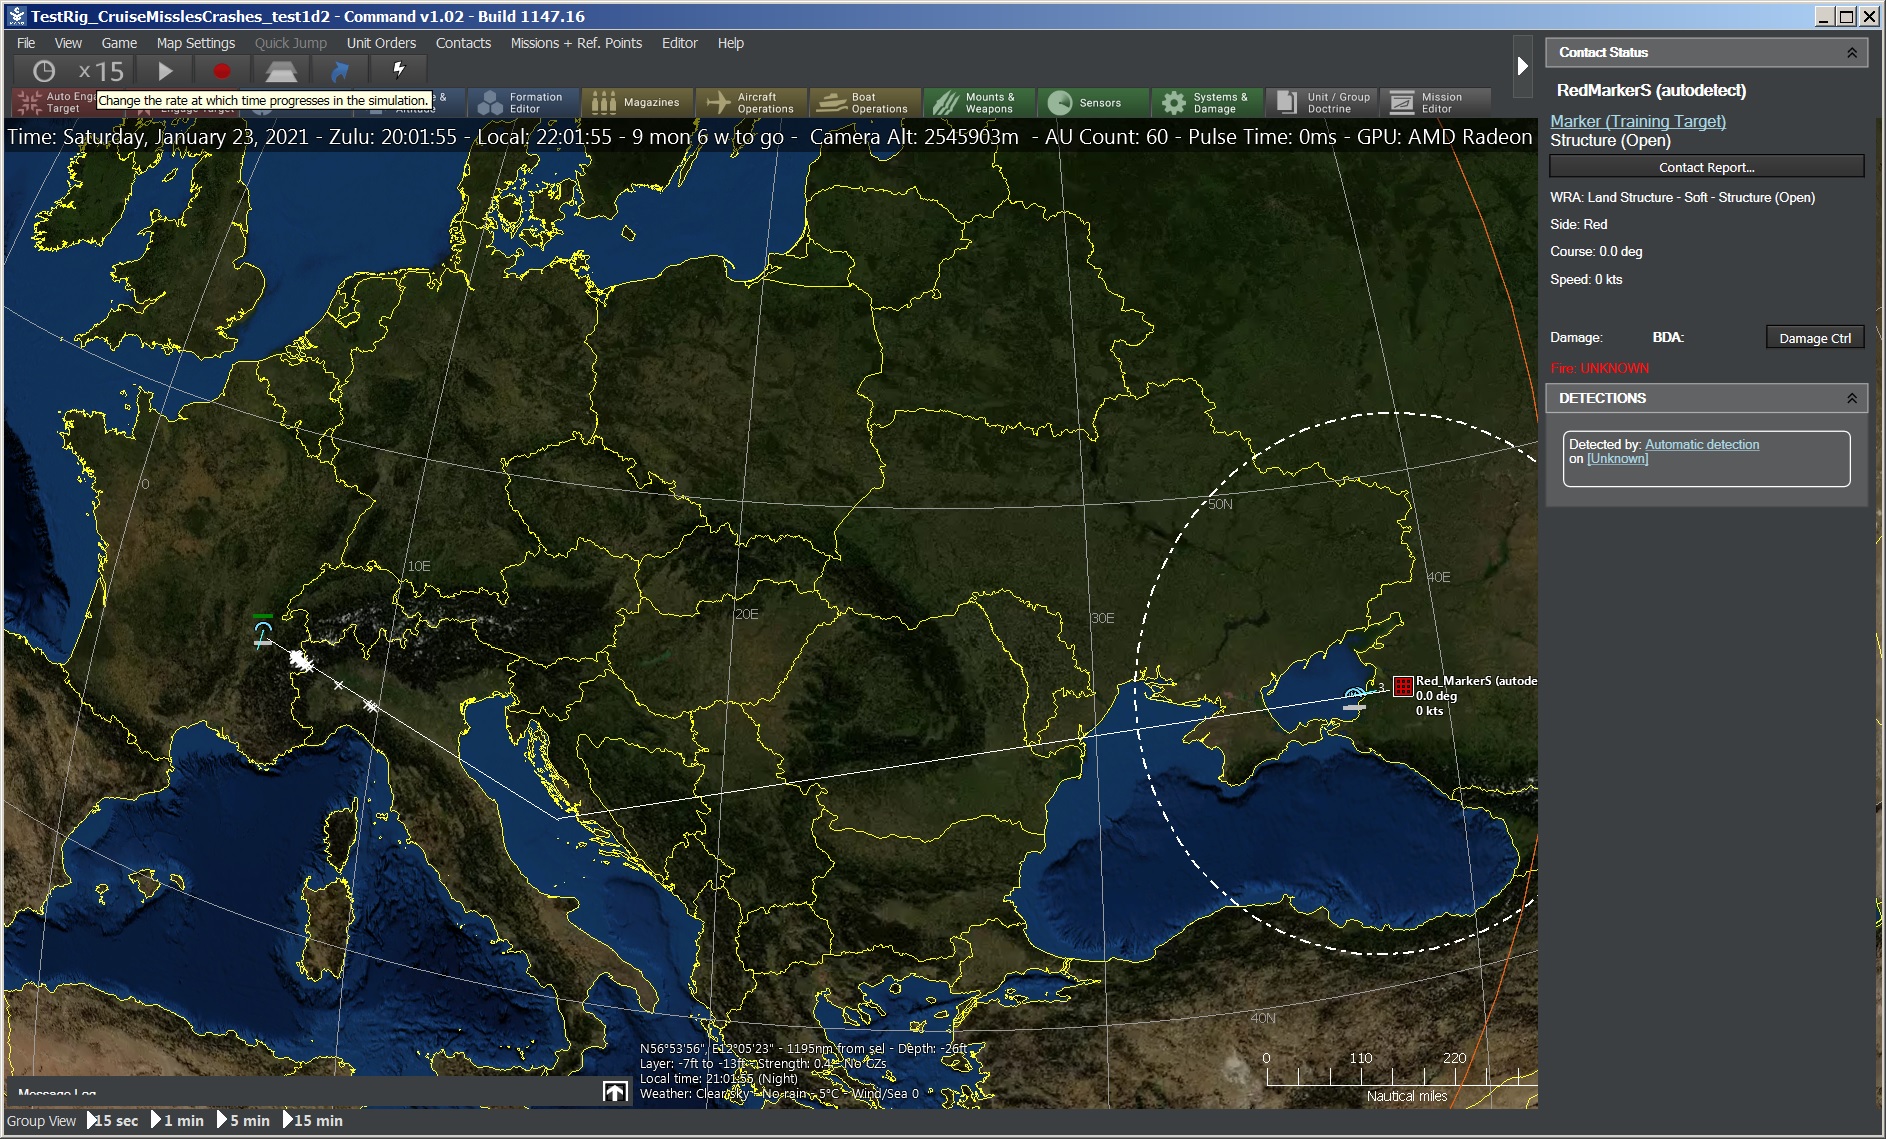Open the Map Settings menu
This screenshot has height=1139, width=1886.
(x=196, y=43)
